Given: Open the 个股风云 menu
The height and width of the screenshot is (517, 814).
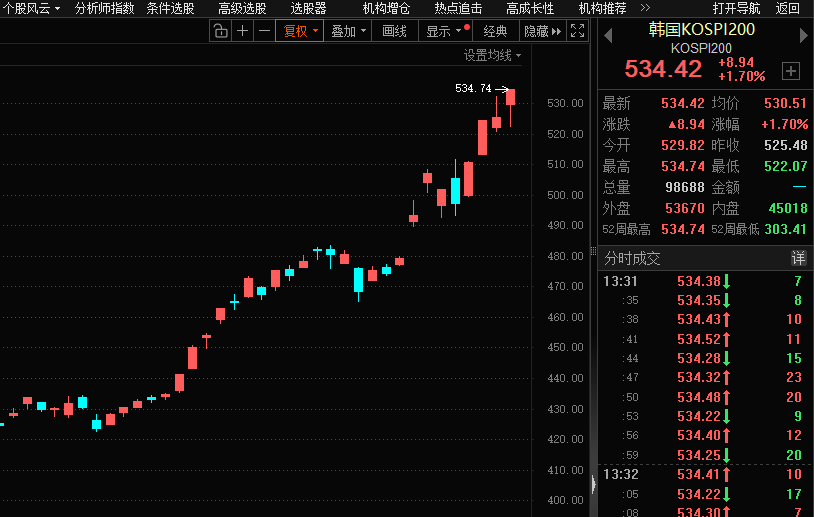Looking at the screenshot, I should point(31,8).
